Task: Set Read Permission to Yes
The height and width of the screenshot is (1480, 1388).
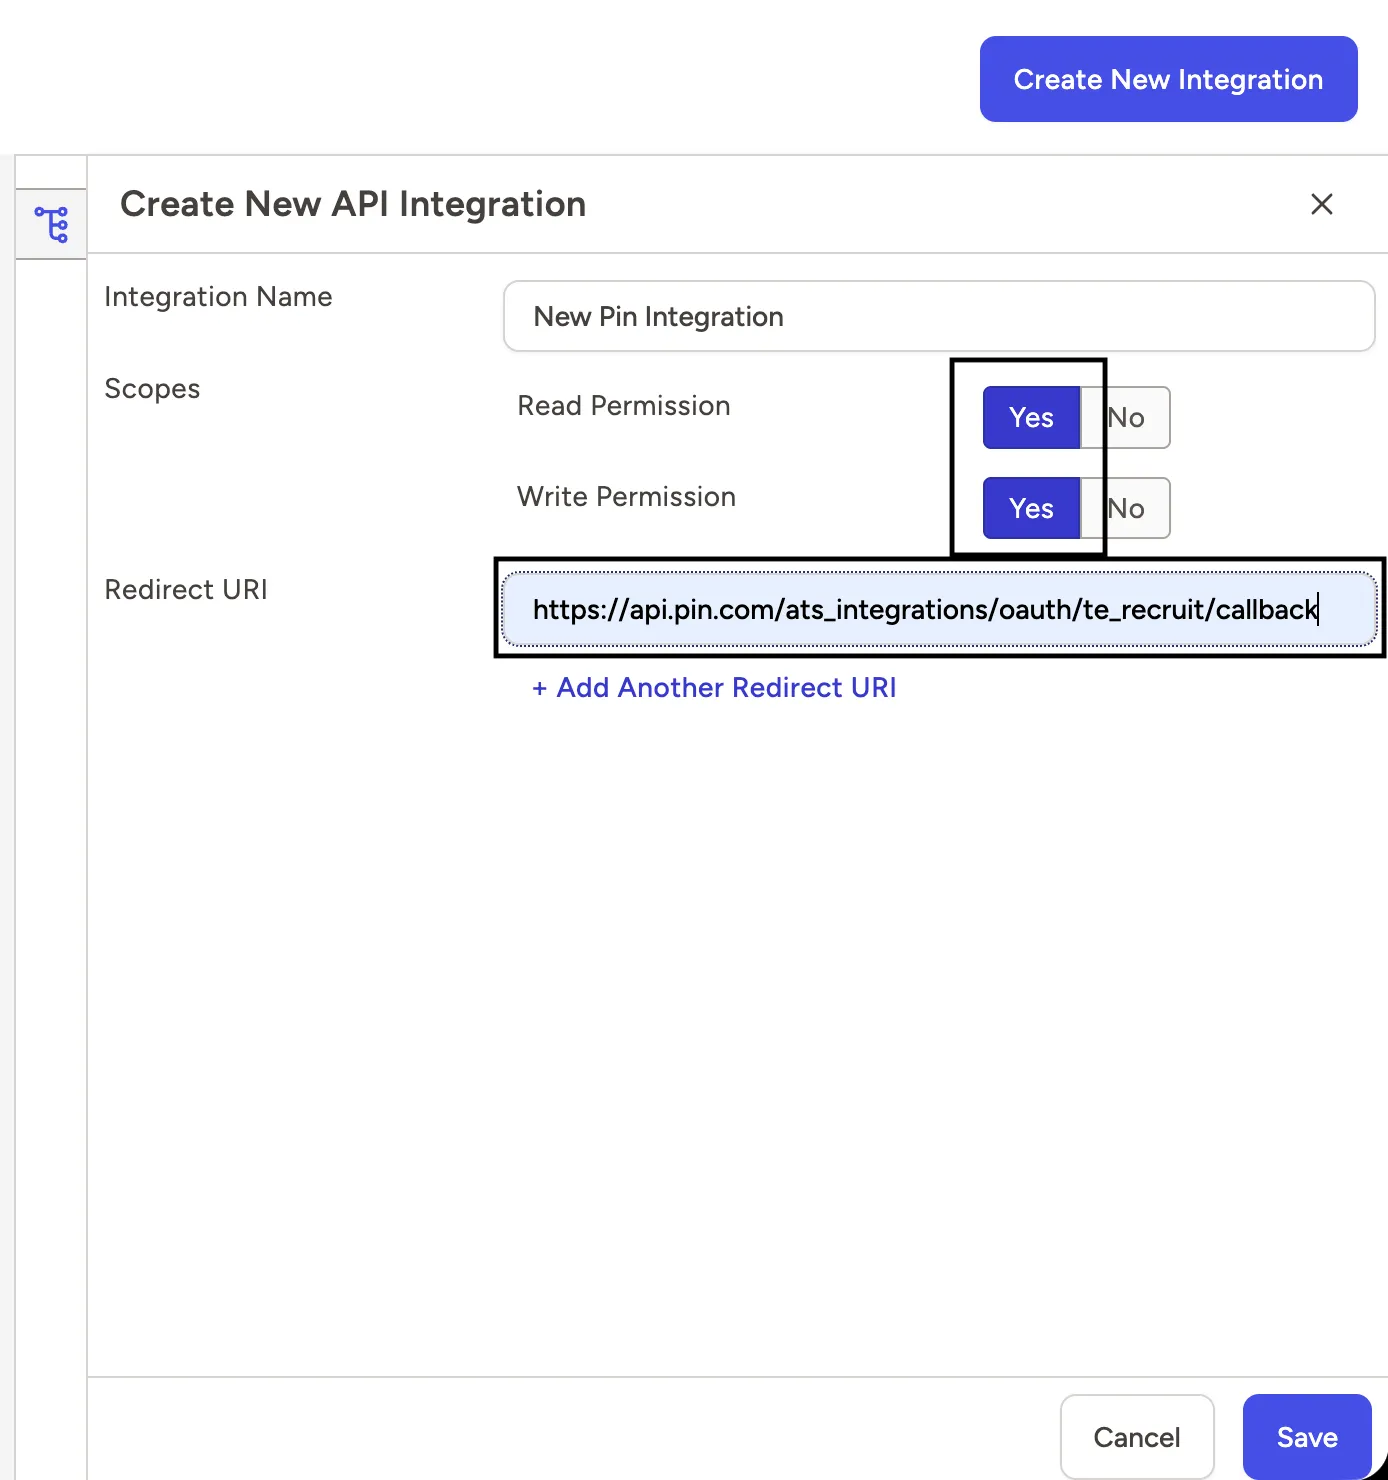Action: click(x=1031, y=417)
